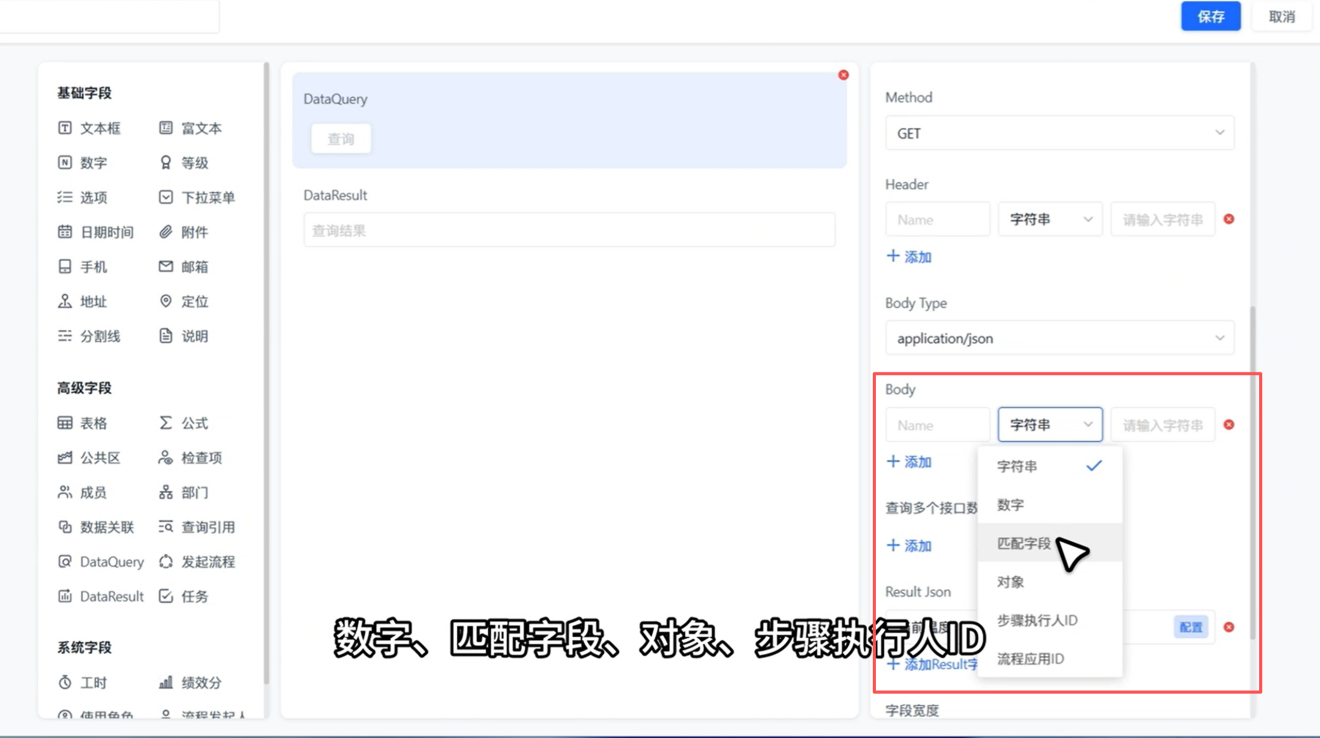Image resolution: width=1320 pixels, height=738 pixels.
Task: Select the 手机 phone field
Action: pyautogui.click(x=82, y=267)
